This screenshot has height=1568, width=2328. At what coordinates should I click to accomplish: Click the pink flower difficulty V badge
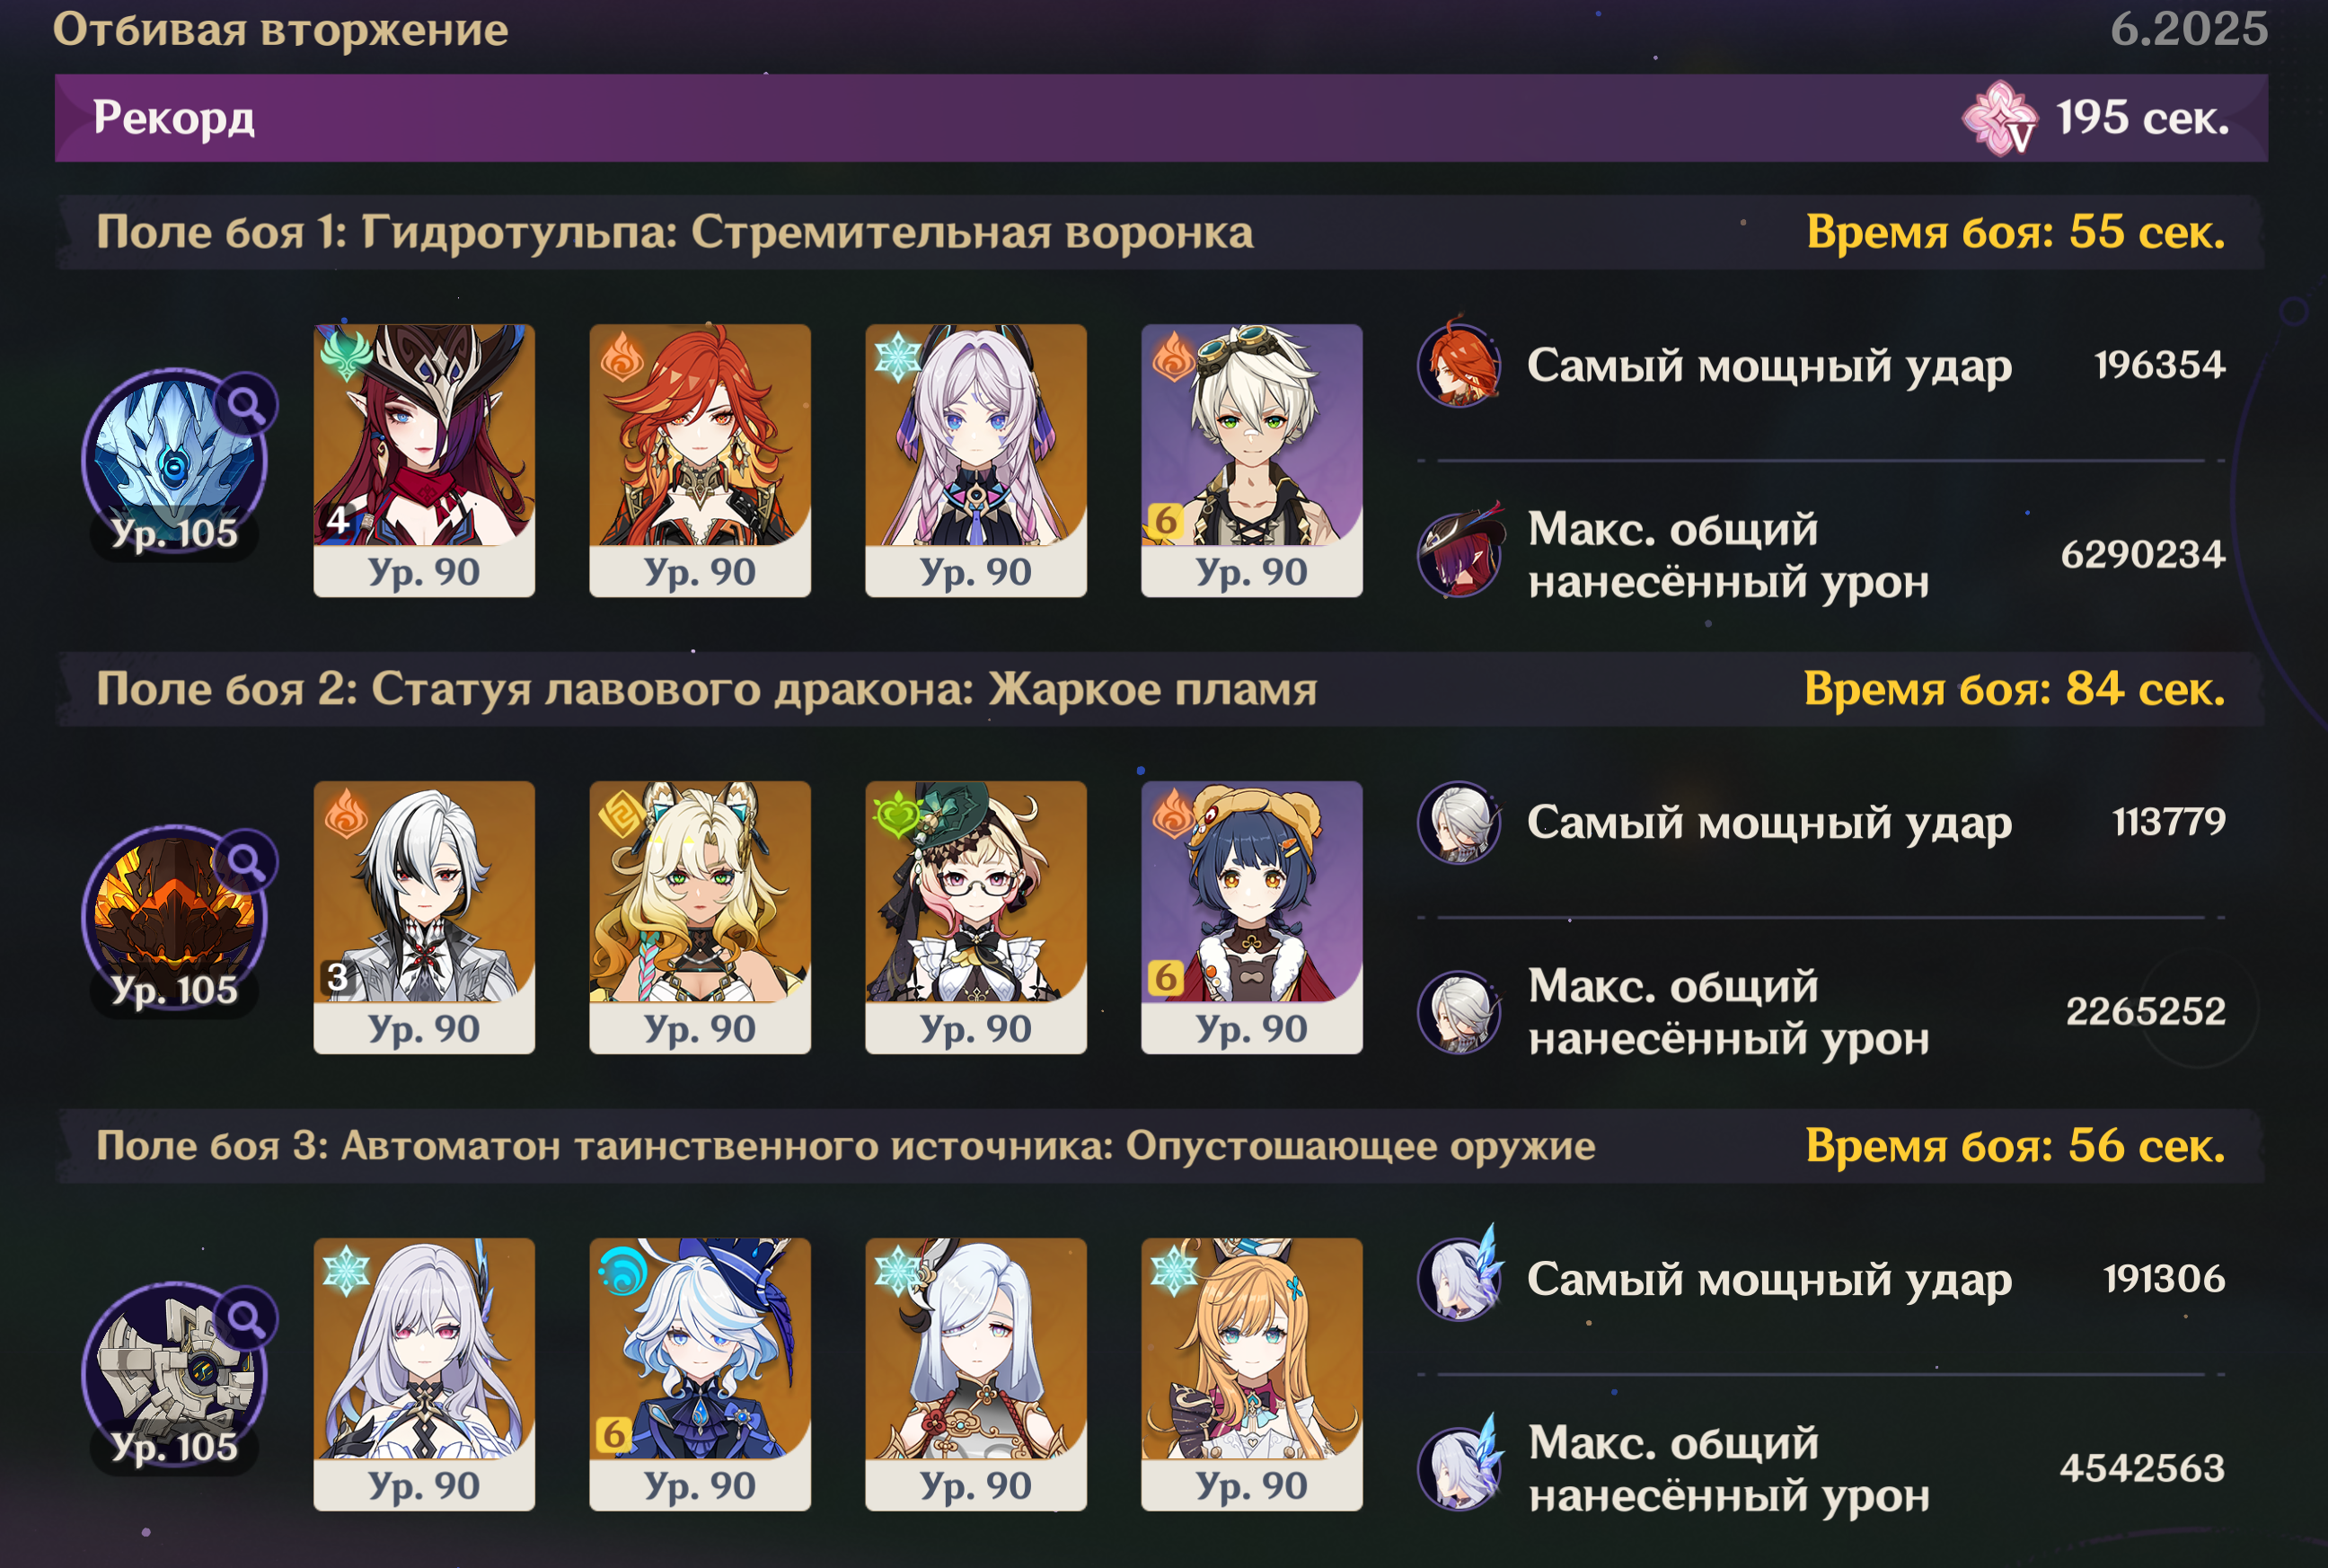[2000, 119]
